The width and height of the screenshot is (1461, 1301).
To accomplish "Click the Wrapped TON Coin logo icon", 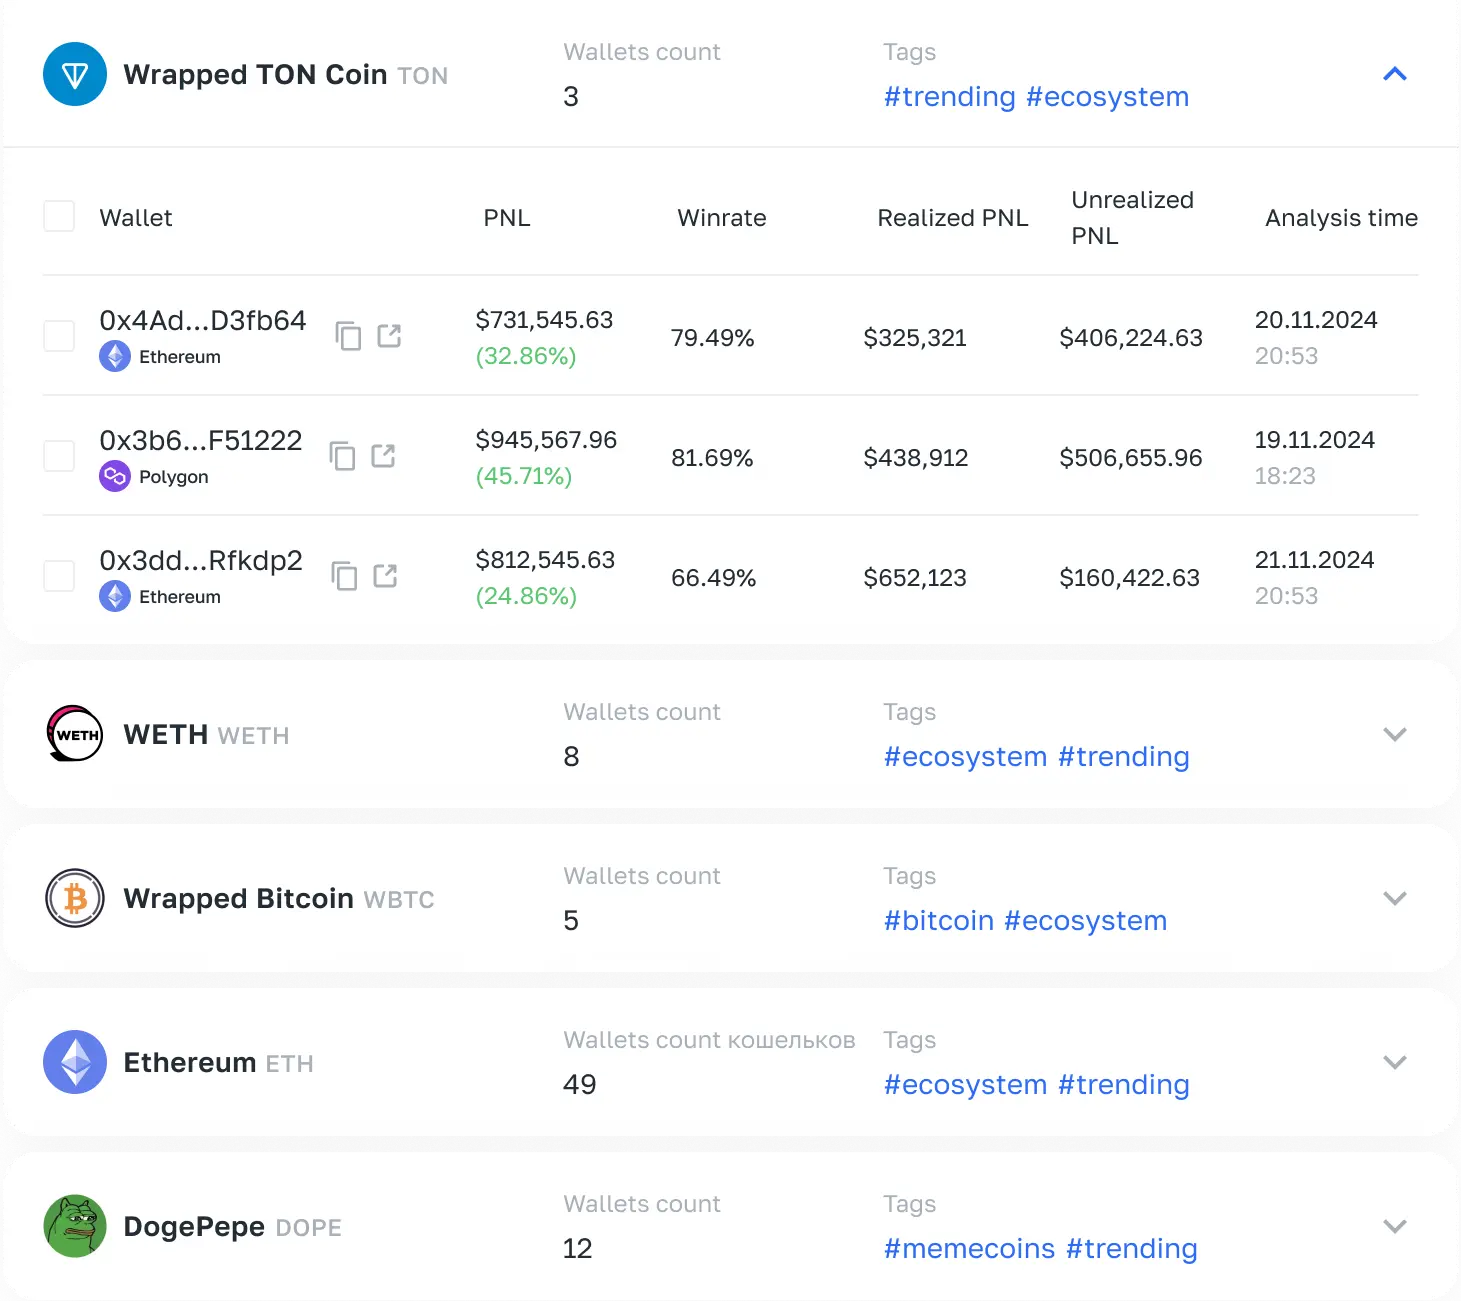I will [75, 74].
